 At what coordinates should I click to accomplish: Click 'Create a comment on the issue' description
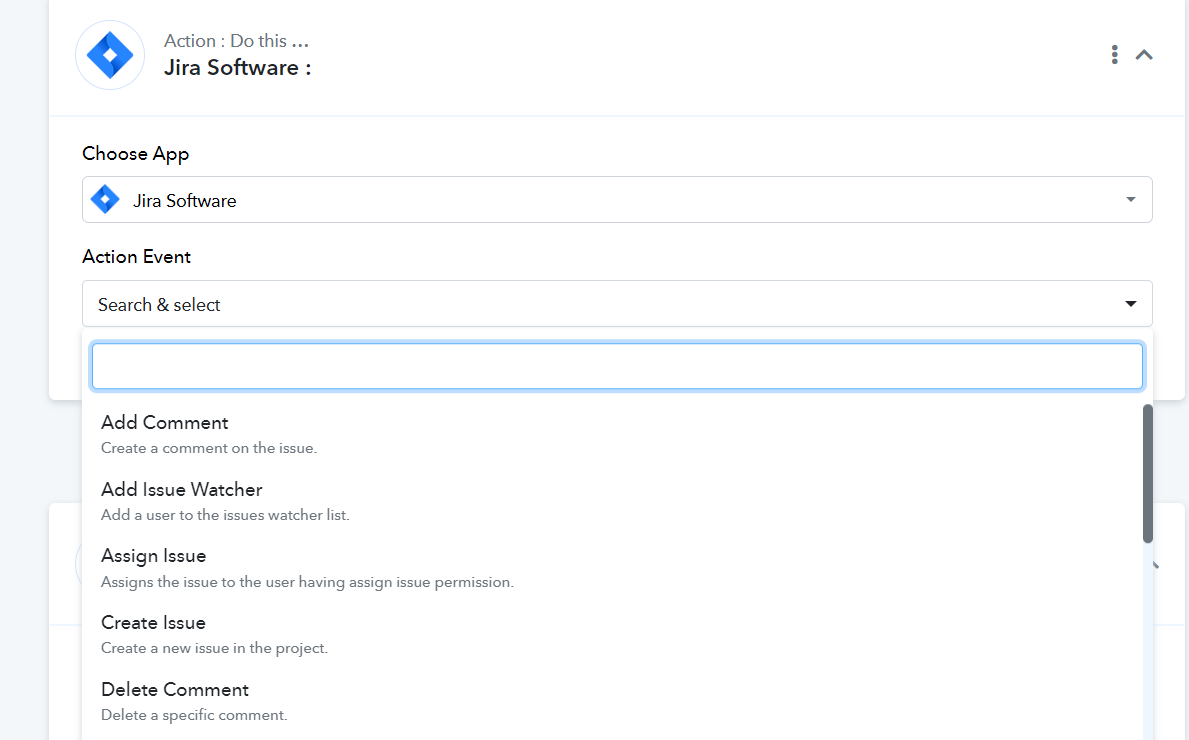[x=209, y=448]
